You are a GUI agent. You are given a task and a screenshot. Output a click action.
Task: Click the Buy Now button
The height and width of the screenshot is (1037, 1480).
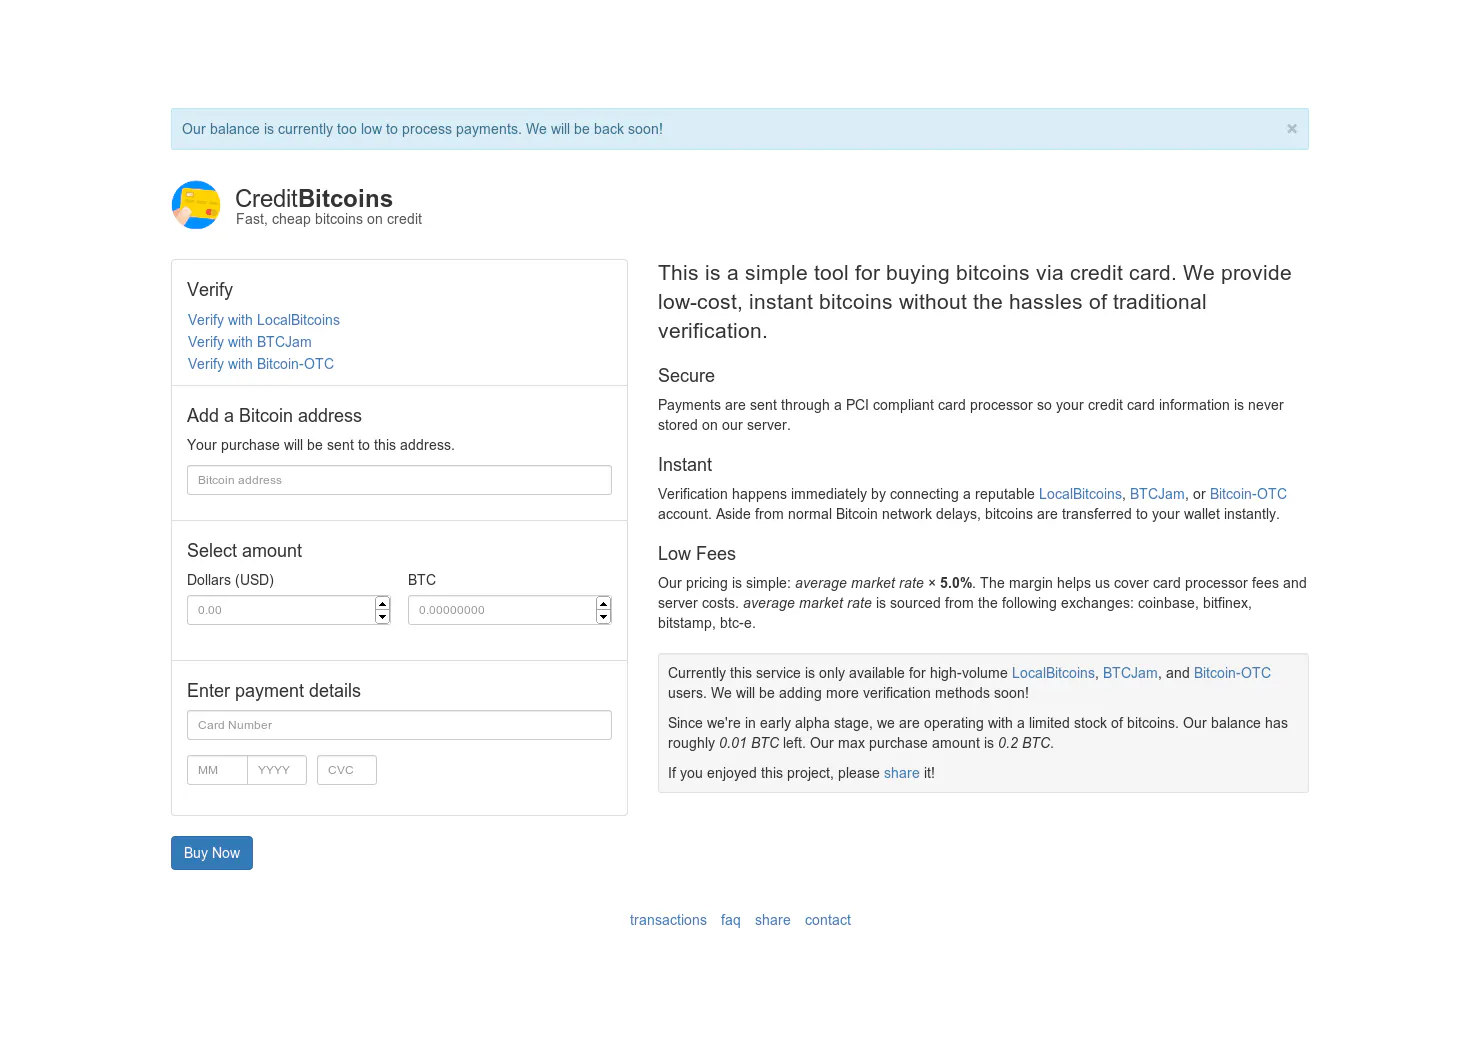point(212,853)
